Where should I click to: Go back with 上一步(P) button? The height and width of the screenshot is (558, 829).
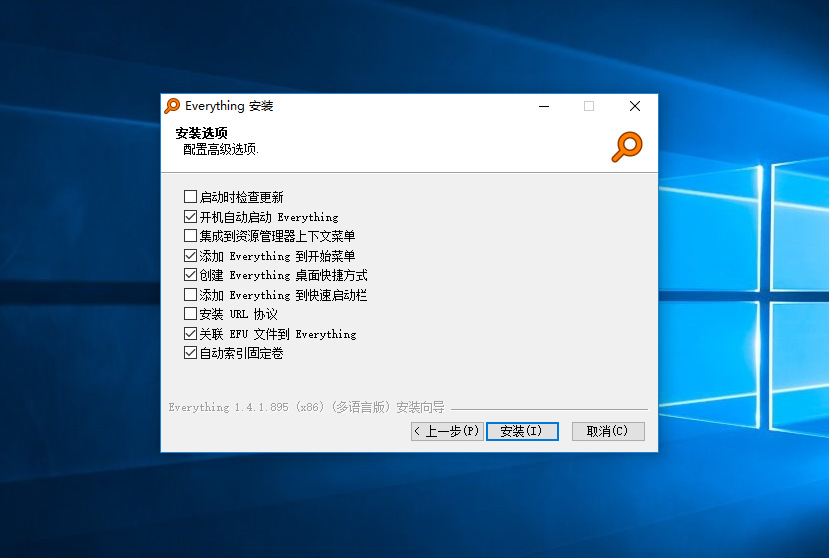[x=447, y=431]
